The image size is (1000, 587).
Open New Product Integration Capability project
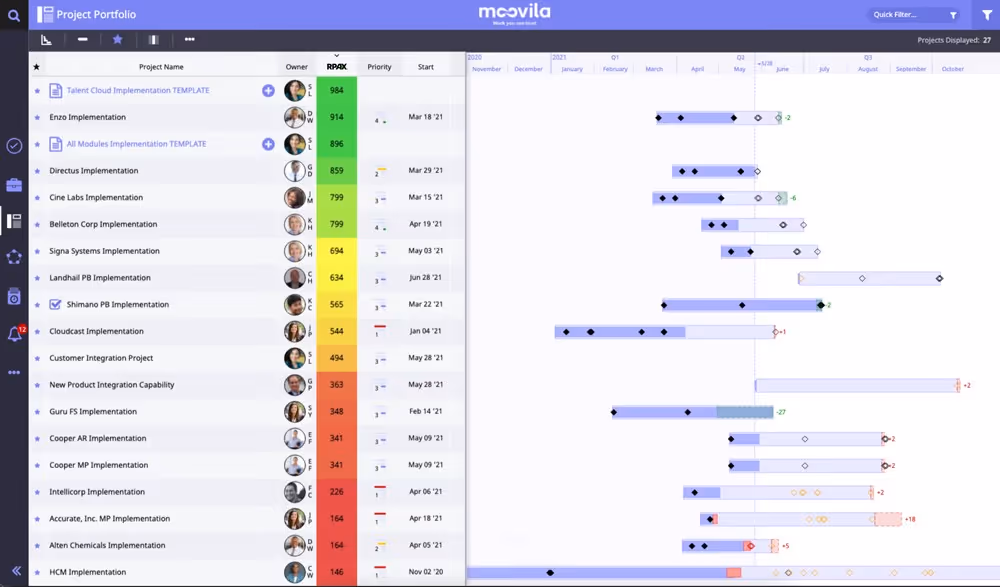[x=112, y=385]
